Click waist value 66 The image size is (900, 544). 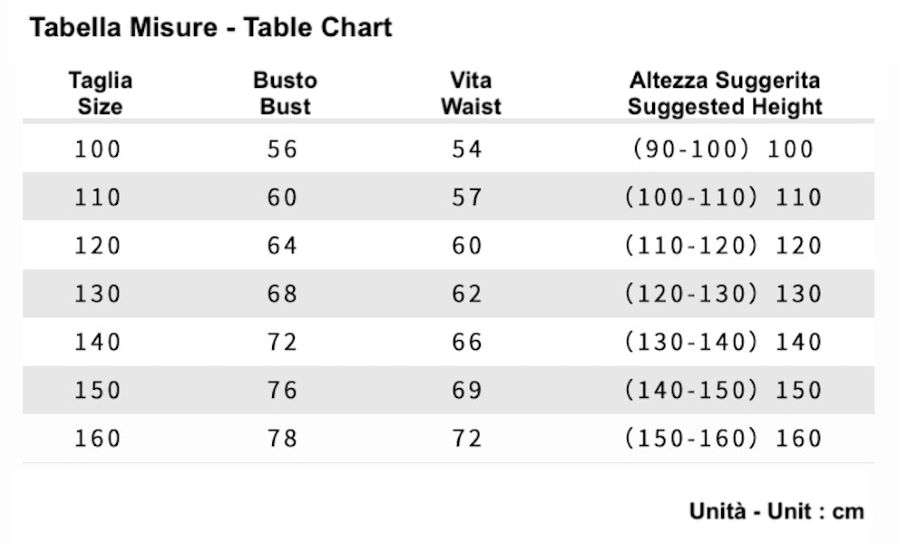pyautogui.click(x=467, y=342)
